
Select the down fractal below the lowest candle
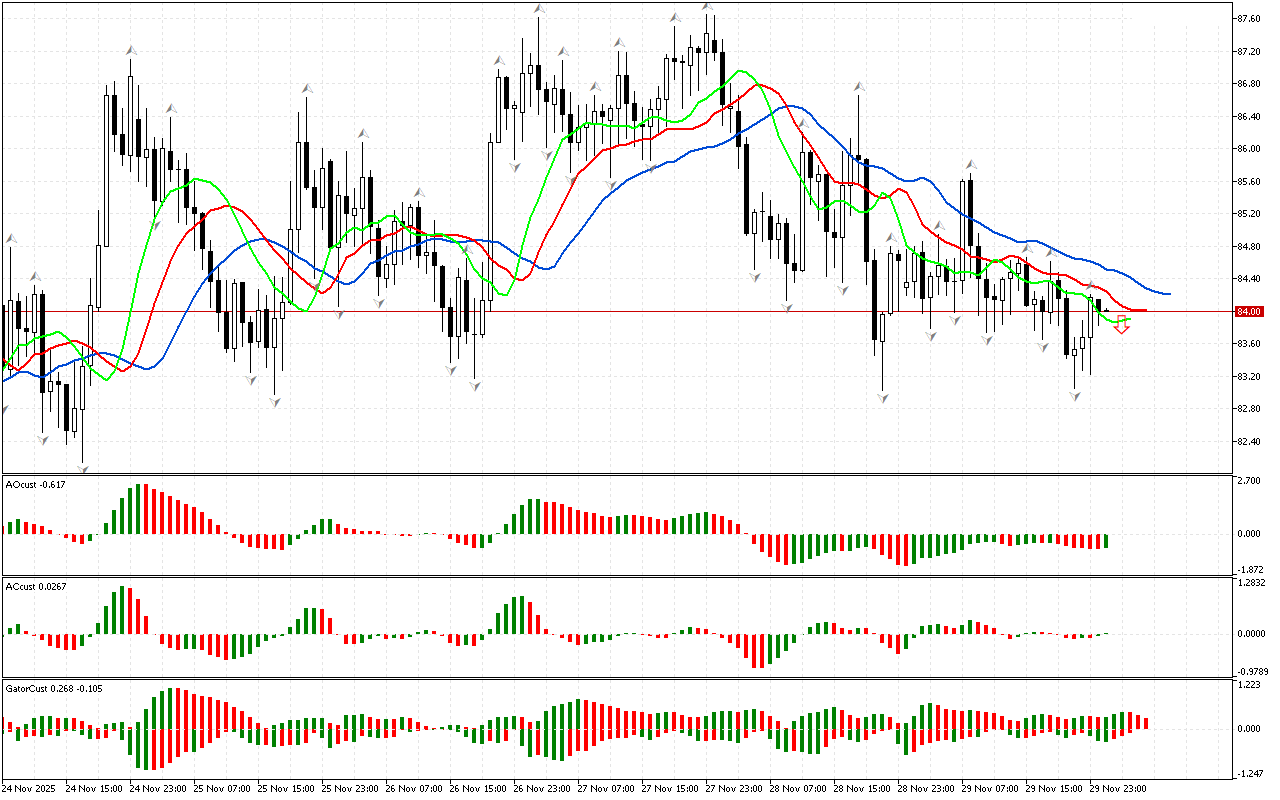[x=83, y=468]
